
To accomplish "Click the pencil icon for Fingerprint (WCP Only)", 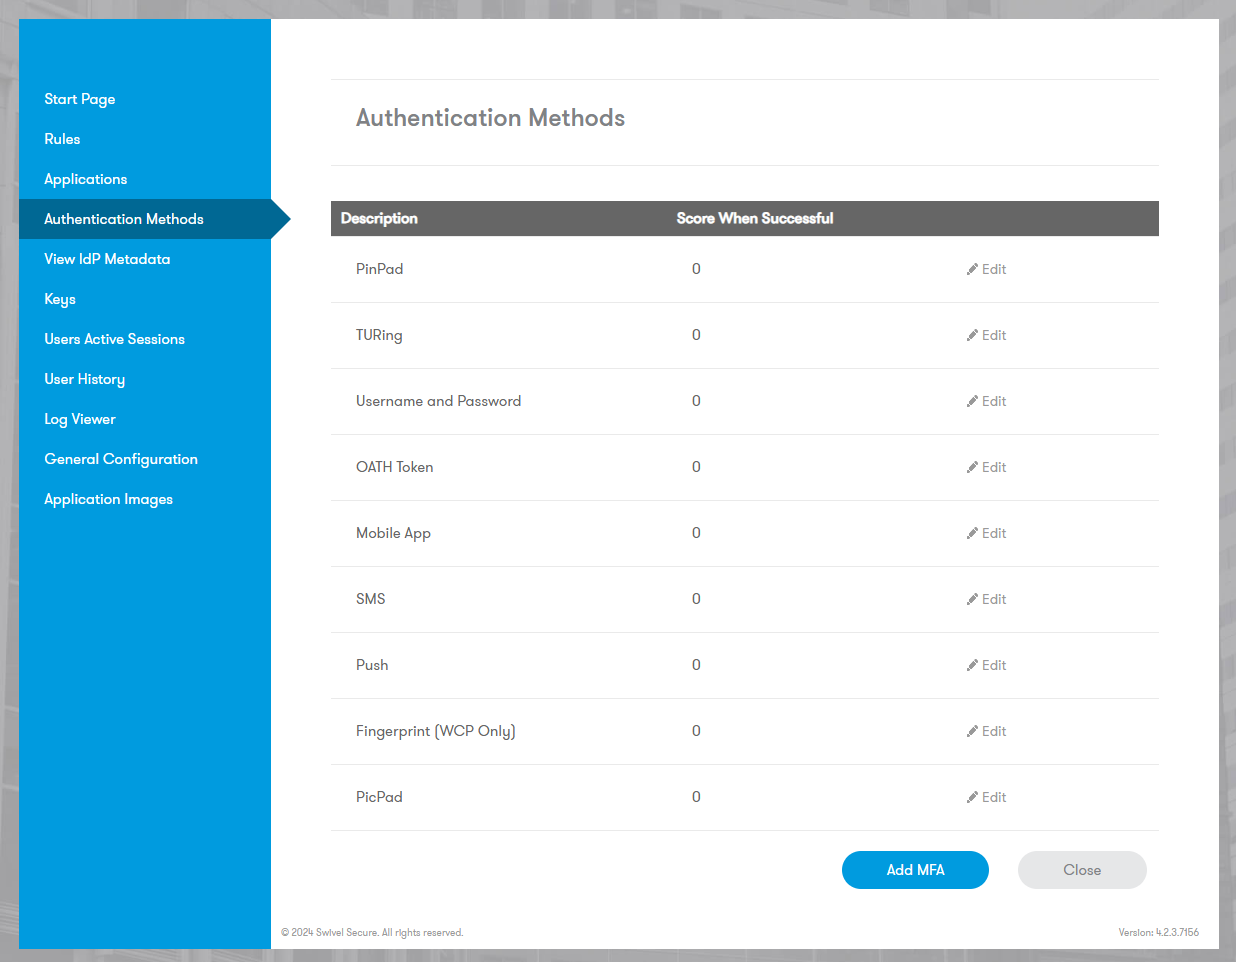I will (x=971, y=730).
